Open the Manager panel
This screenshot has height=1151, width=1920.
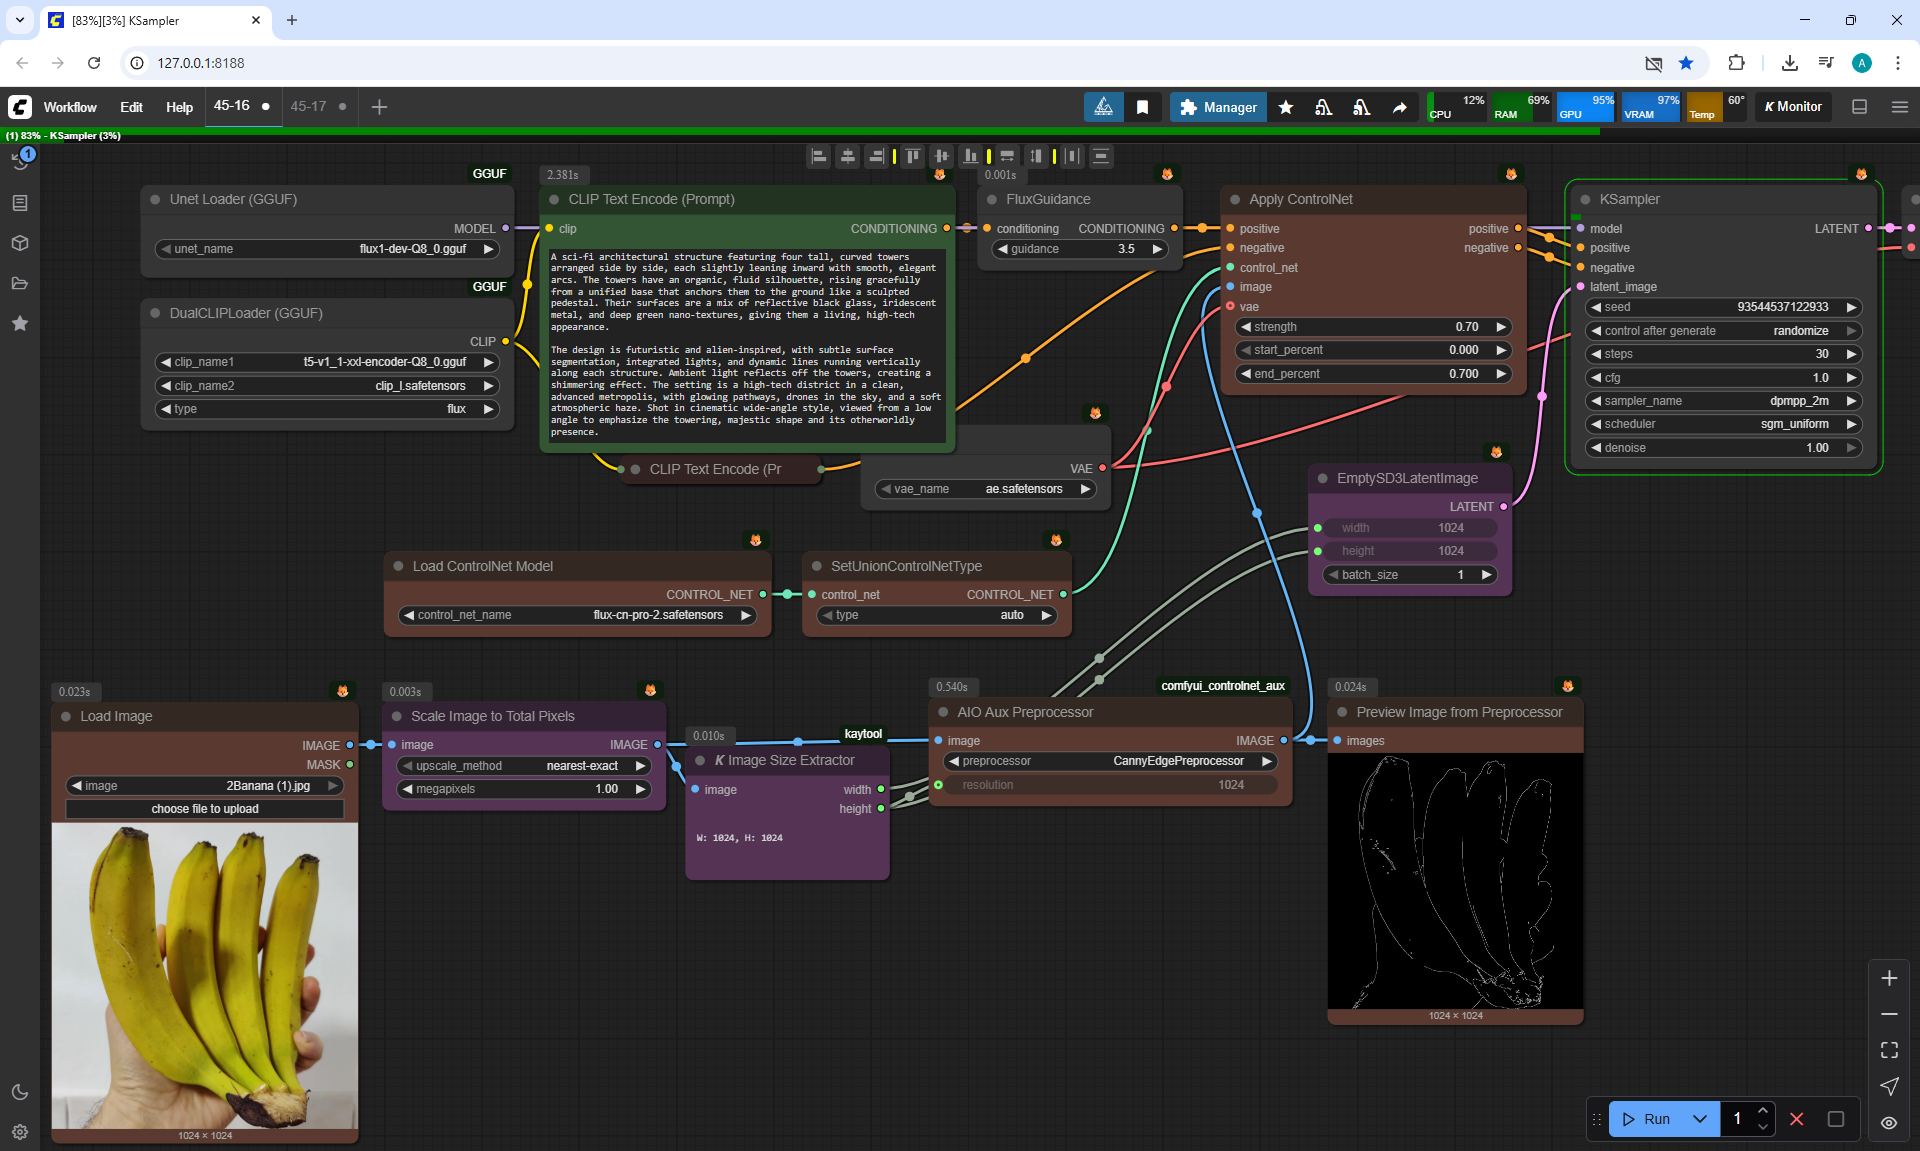click(x=1218, y=107)
